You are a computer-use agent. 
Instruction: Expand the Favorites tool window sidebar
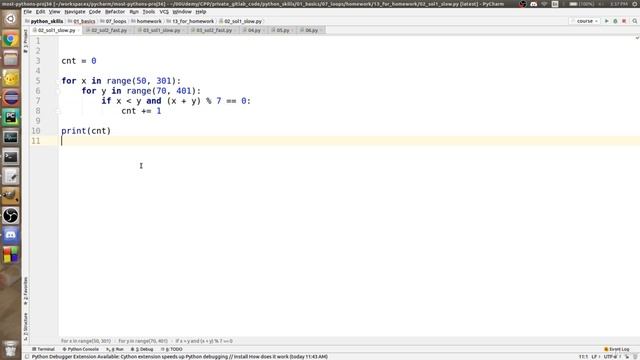(26, 291)
